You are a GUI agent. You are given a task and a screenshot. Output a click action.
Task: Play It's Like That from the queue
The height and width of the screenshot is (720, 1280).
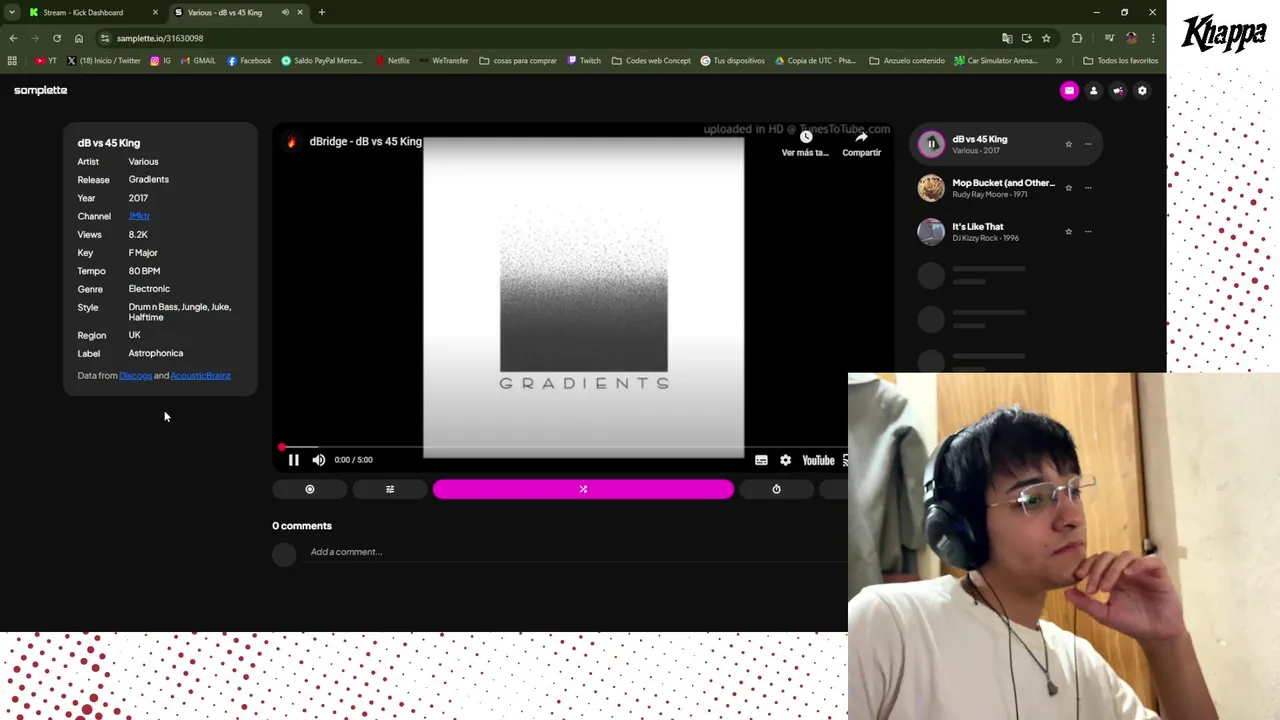pyautogui.click(x=931, y=231)
